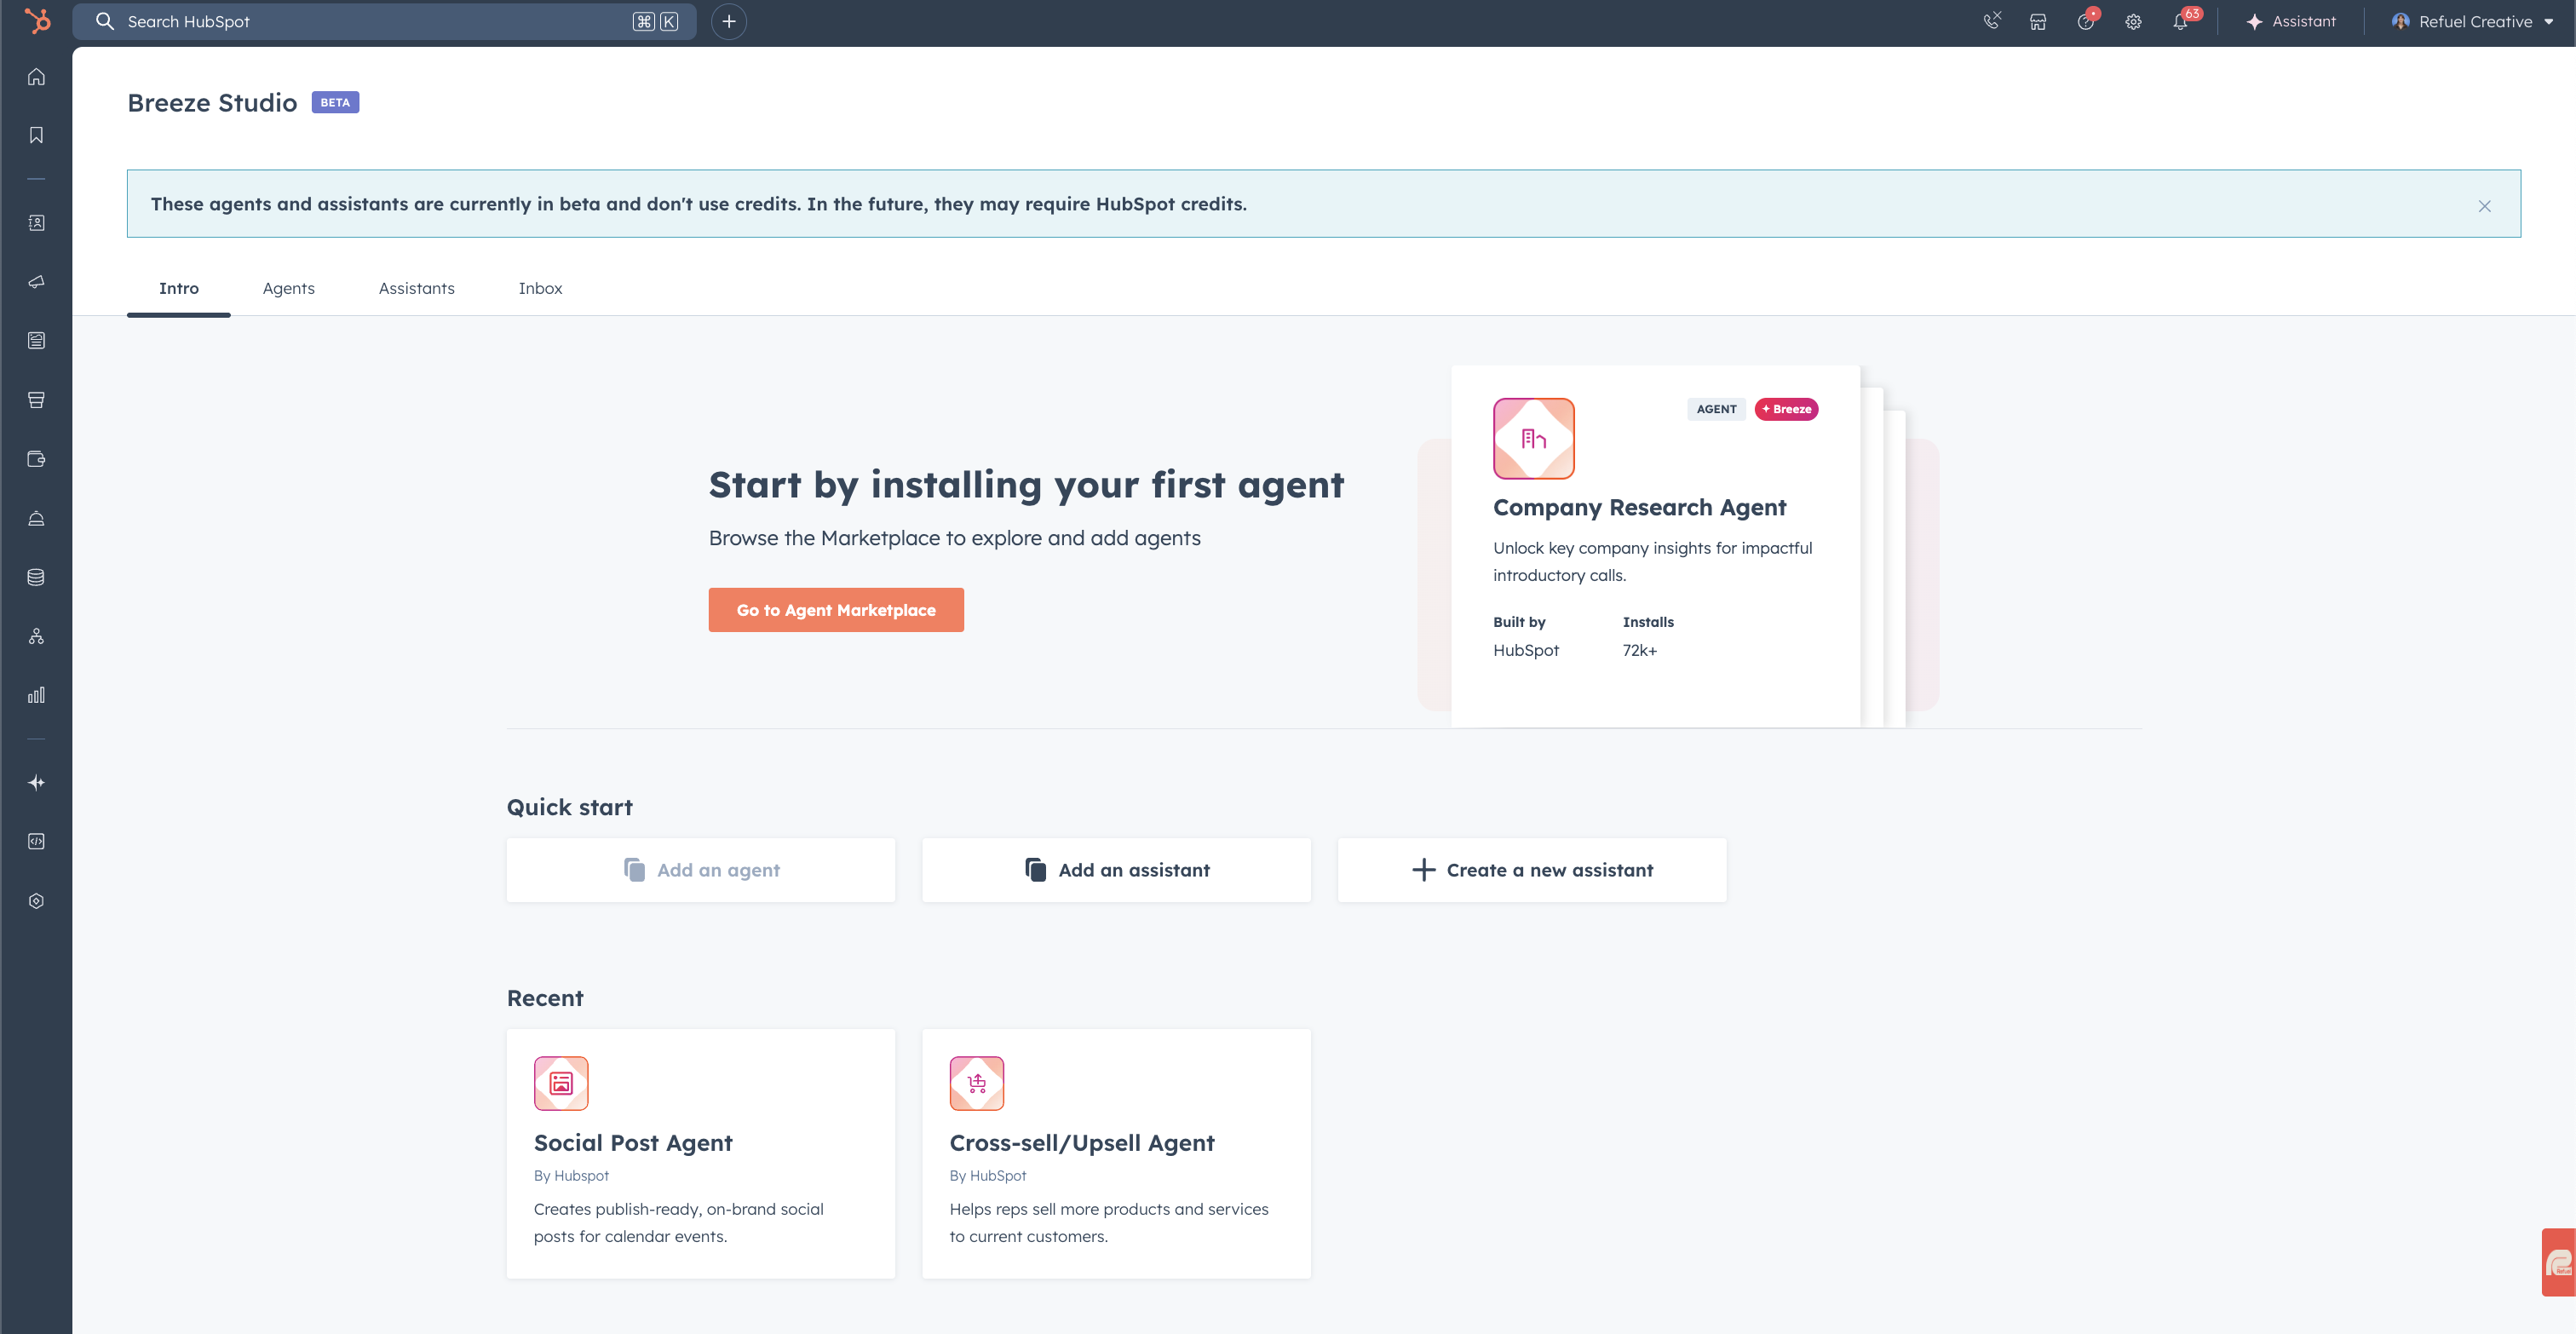The image size is (2576, 1334).
Task: Open the Bookmarks sidebar icon
Action: click(36, 135)
